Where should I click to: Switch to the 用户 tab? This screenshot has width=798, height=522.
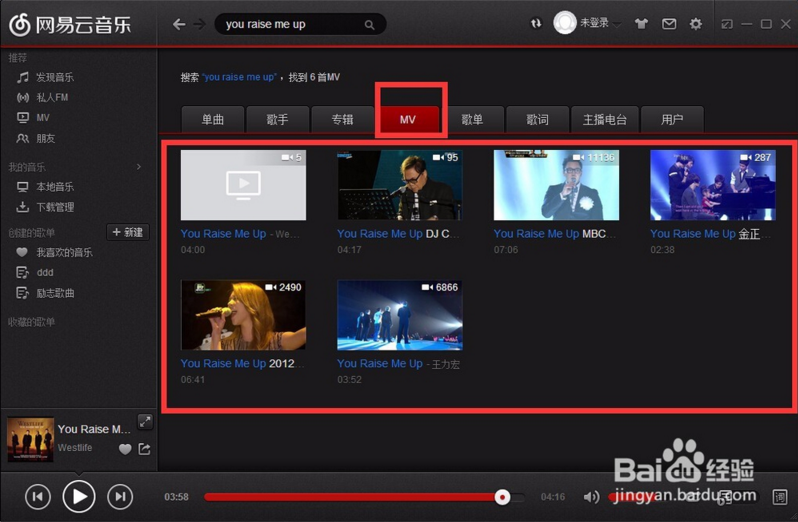click(x=672, y=120)
